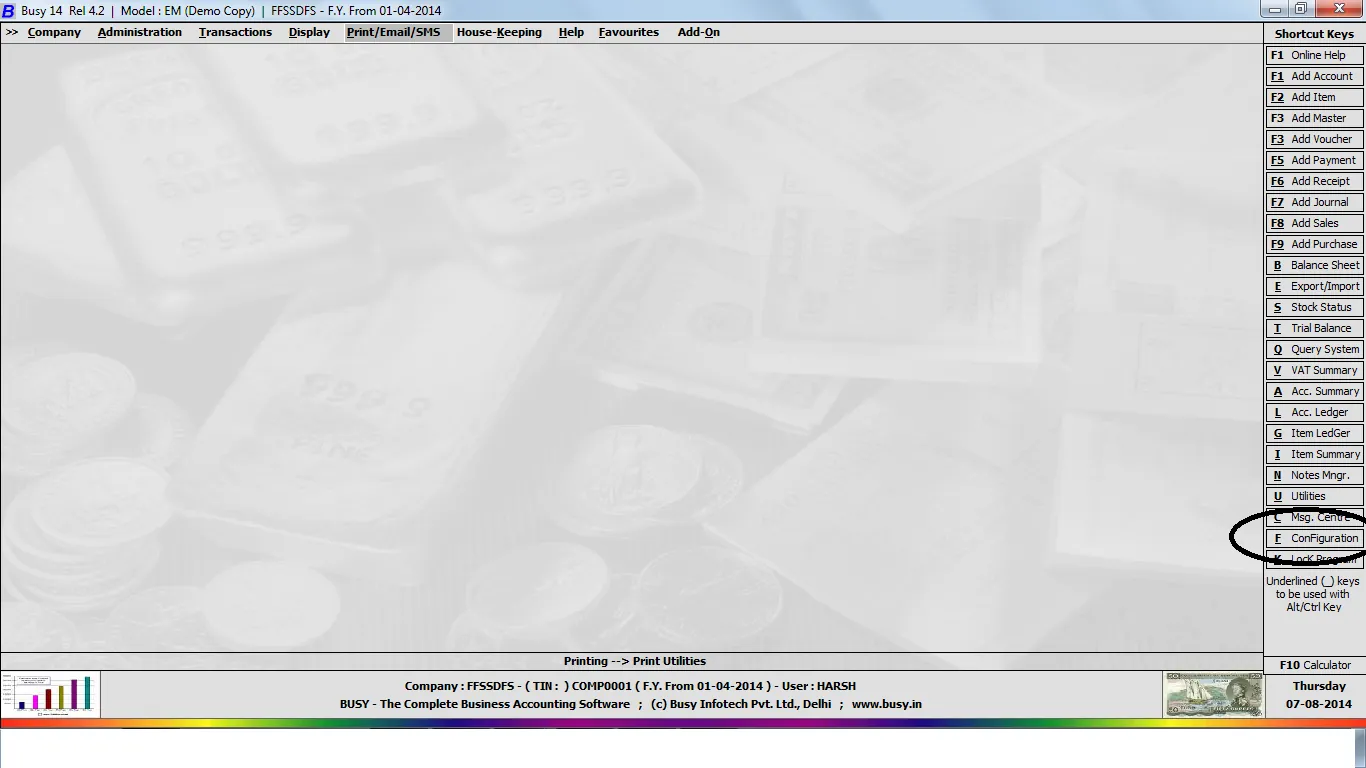Open the VAT Summary shortcut

tap(1314, 370)
